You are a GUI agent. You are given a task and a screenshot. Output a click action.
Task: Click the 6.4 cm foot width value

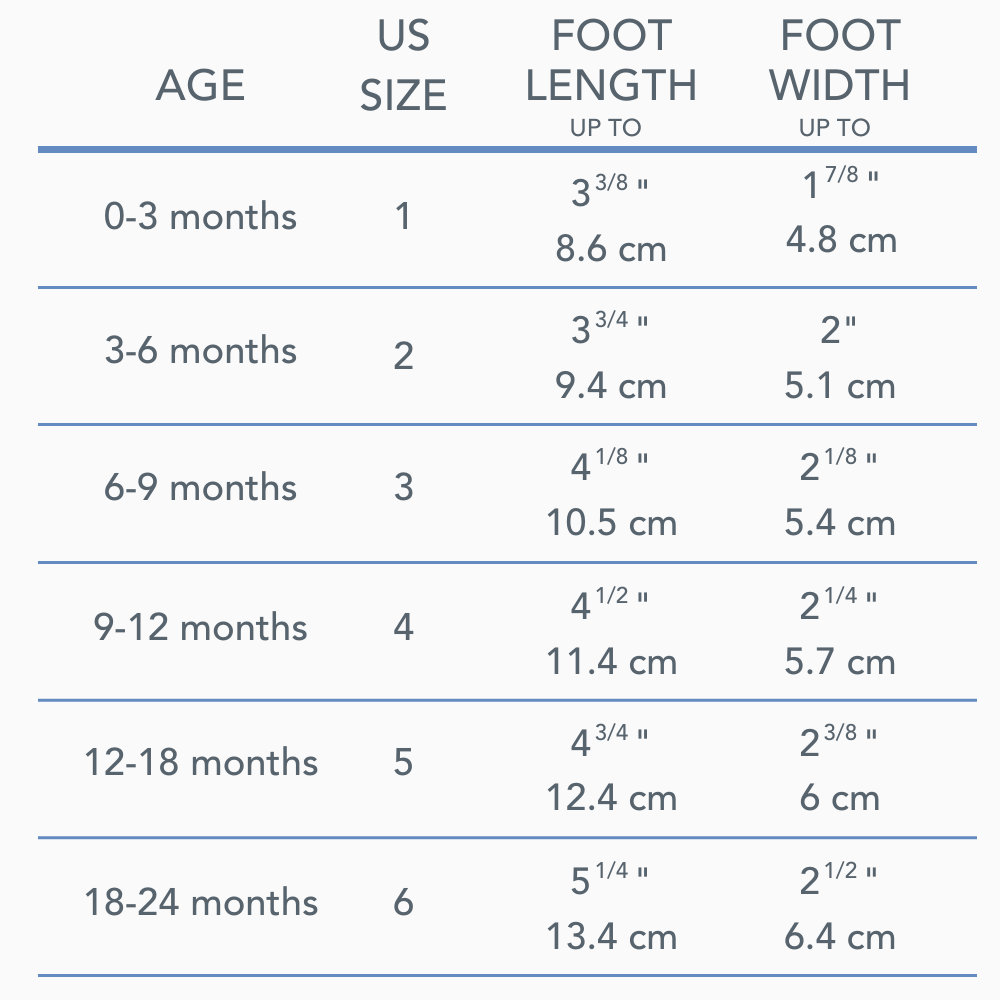[841, 937]
